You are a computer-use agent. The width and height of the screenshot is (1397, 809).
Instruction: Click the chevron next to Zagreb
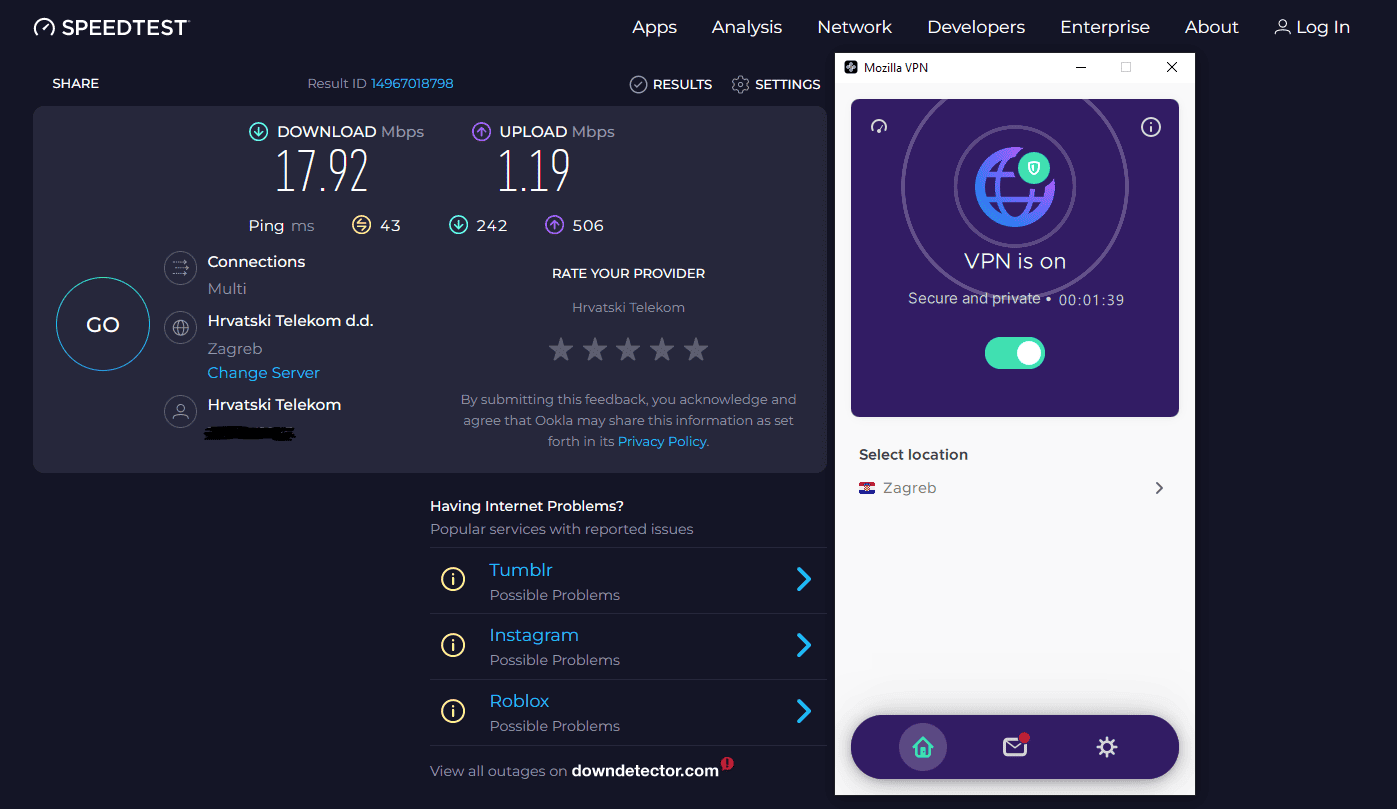coord(1159,488)
